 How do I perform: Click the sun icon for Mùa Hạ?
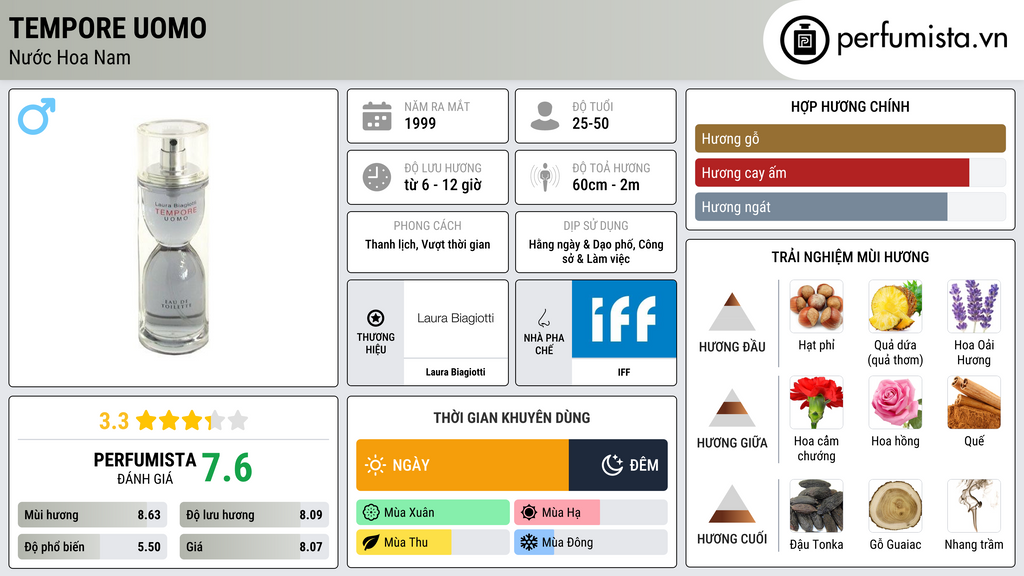[529, 513]
